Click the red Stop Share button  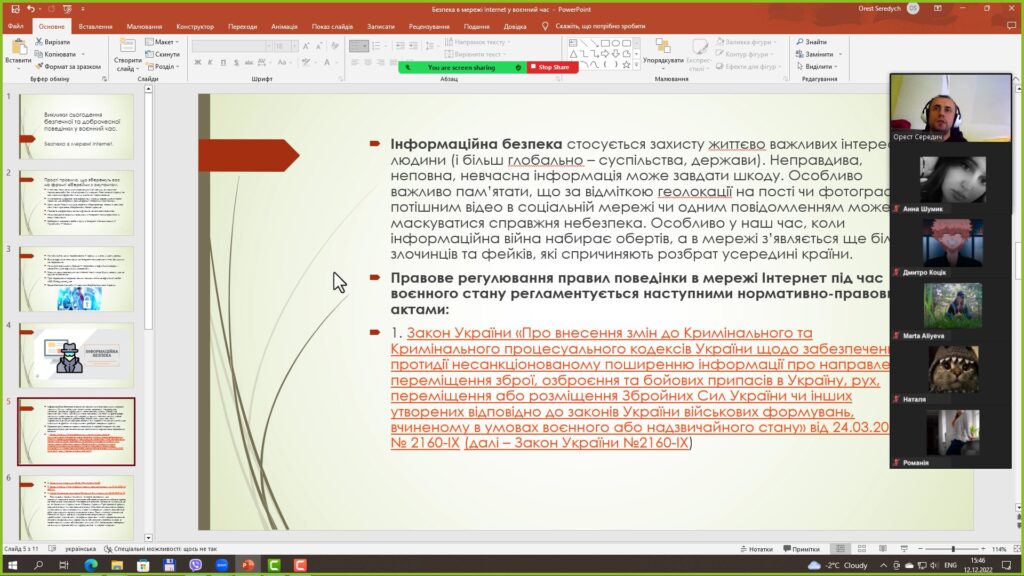(552, 67)
